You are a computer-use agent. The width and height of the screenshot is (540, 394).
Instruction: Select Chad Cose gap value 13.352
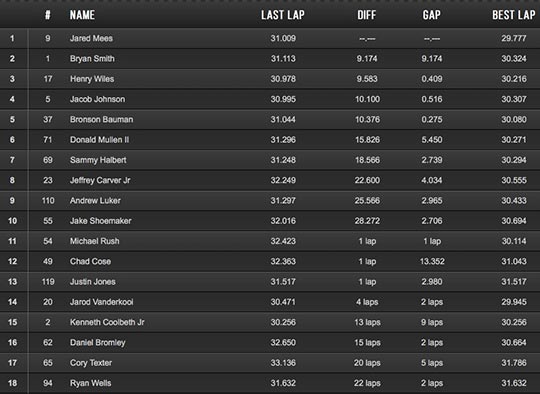(x=432, y=261)
